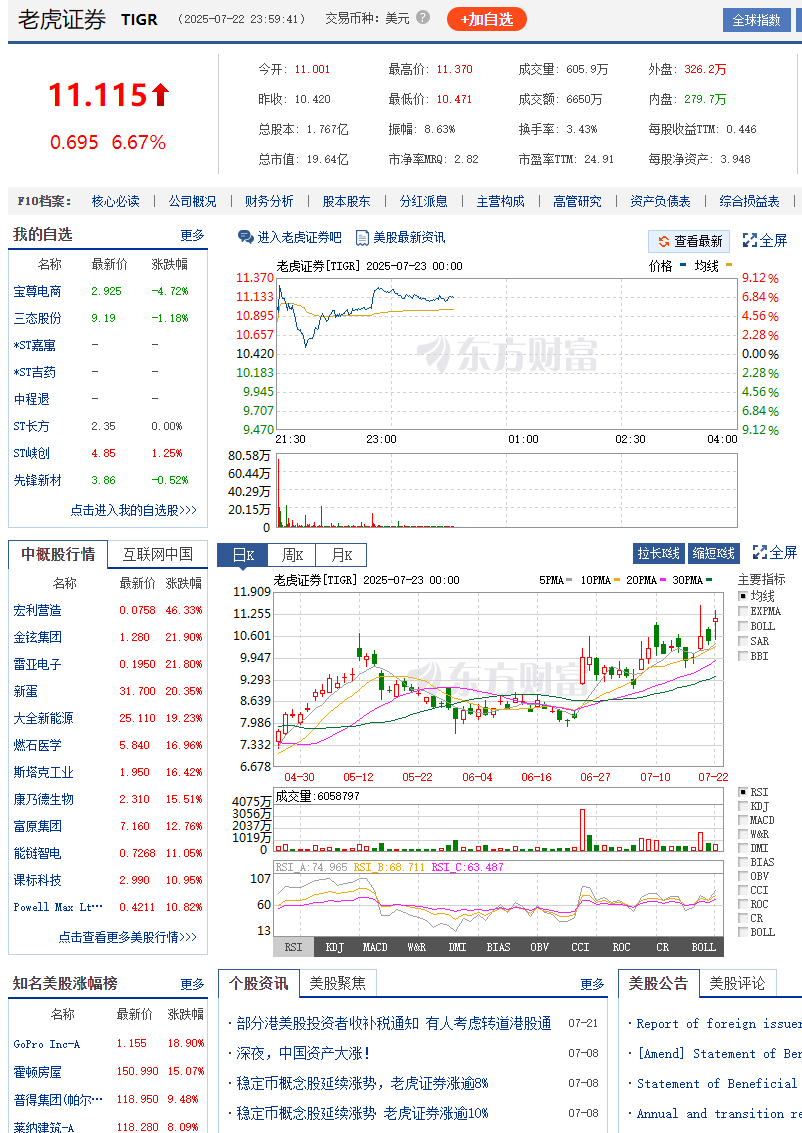This screenshot has width=802, height=1133.
Task: Toggle the MACD sub-indicator checkbox
Action: 743,821
